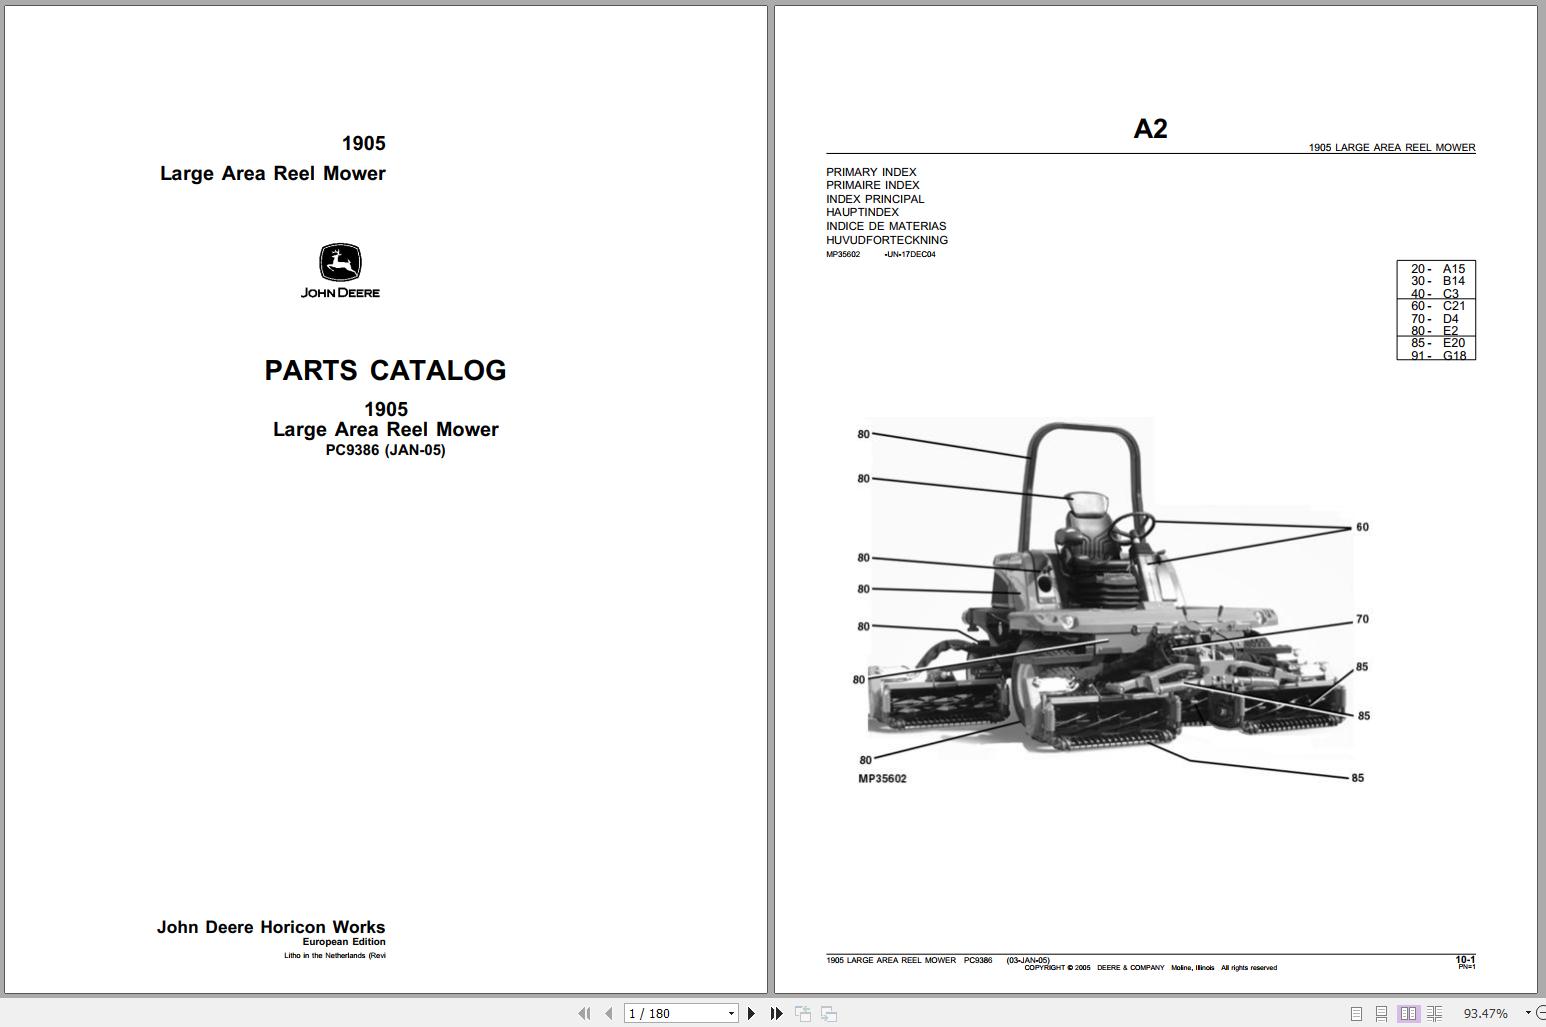Click the previous view icon
1546x1027 pixels.
pyautogui.click(x=803, y=1013)
